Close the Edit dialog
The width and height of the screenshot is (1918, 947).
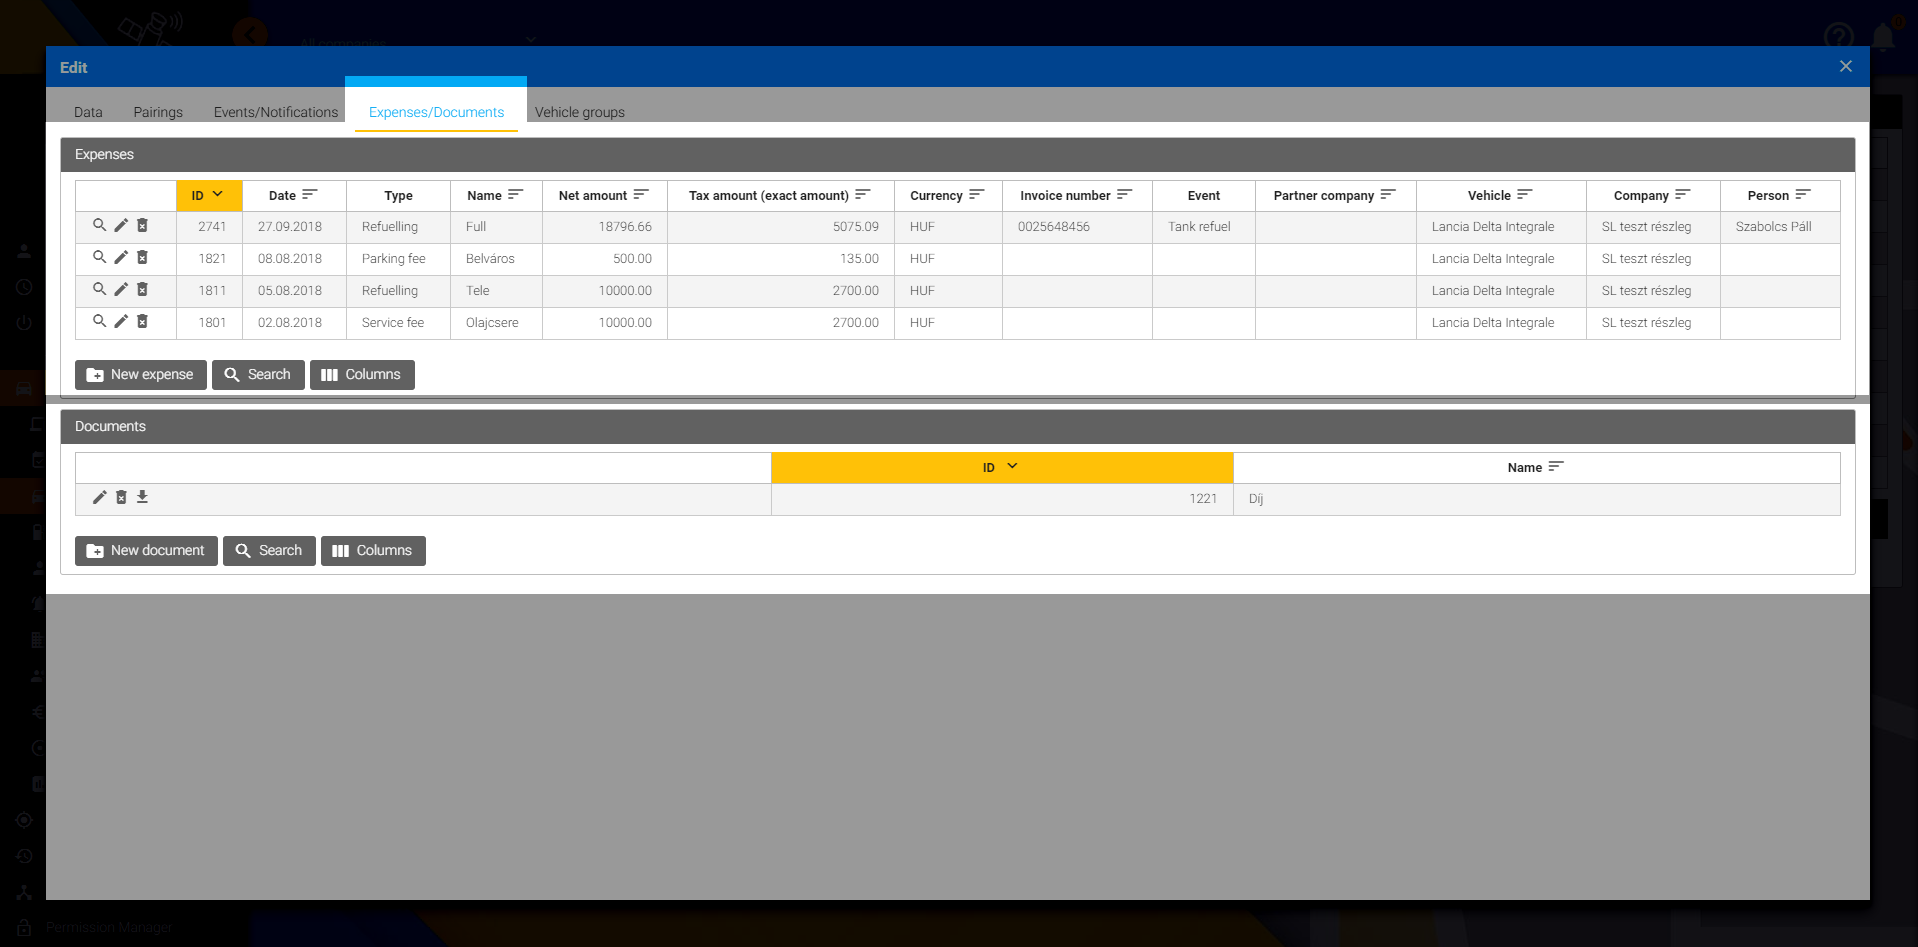1845,66
